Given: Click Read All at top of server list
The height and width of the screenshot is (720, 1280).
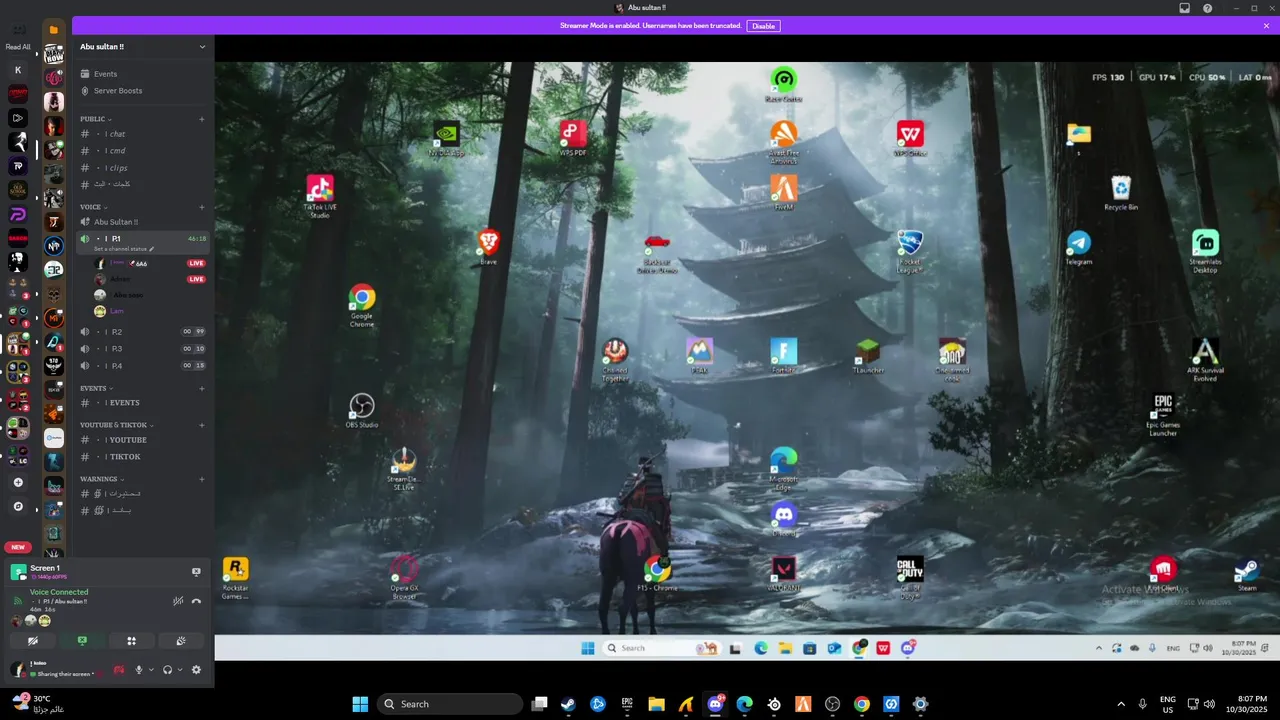Looking at the screenshot, I should (18, 47).
